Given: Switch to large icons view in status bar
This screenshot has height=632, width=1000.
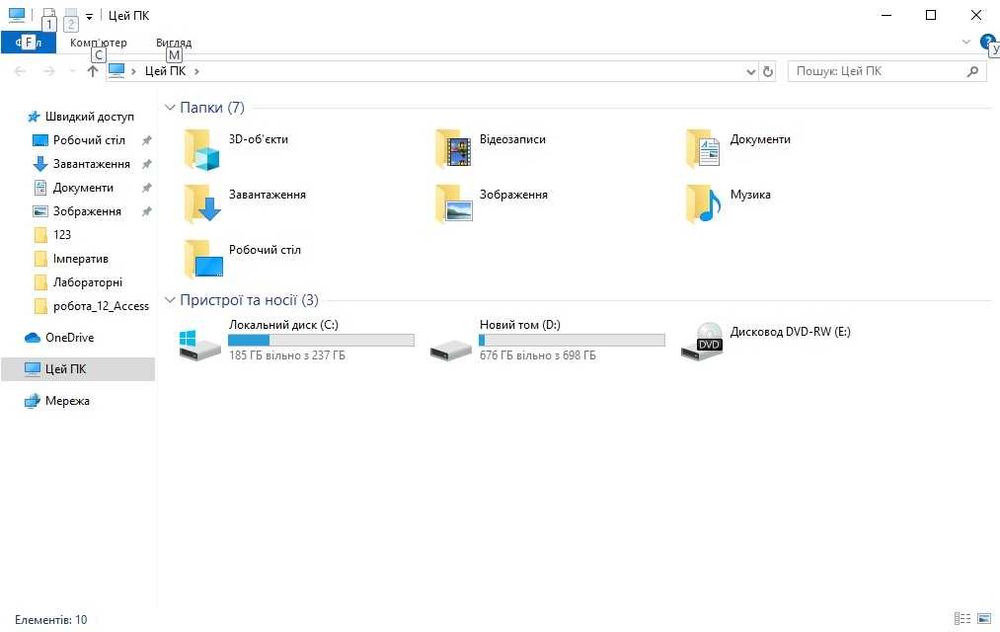Looking at the screenshot, I should click(983, 619).
